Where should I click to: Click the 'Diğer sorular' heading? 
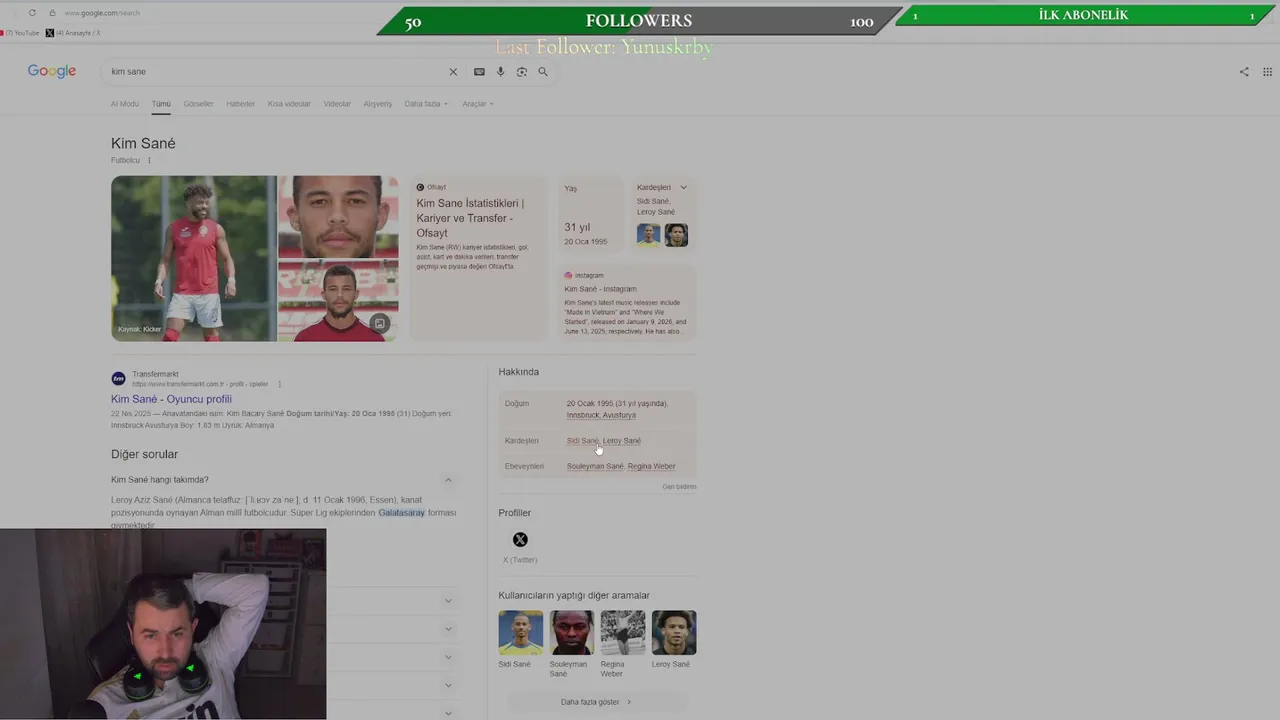[x=144, y=454]
